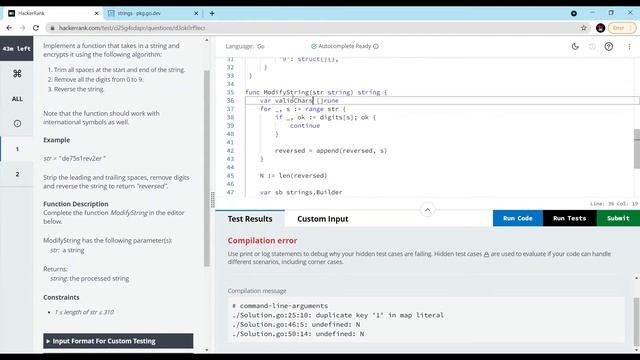Click line number 42 in gutter

point(230,151)
